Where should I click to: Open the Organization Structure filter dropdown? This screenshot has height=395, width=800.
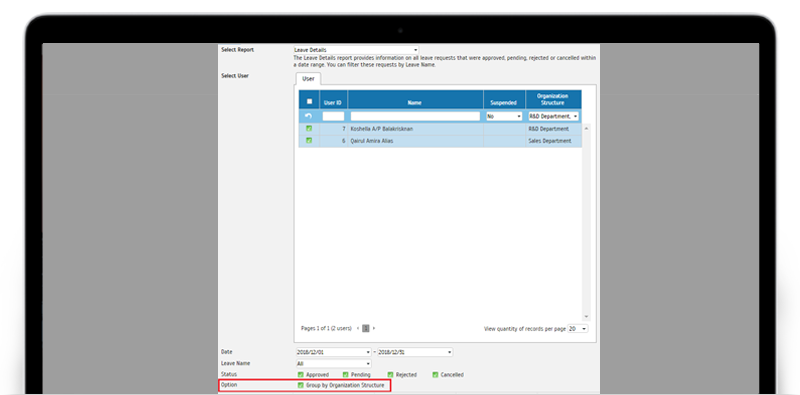tap(554, 116)
